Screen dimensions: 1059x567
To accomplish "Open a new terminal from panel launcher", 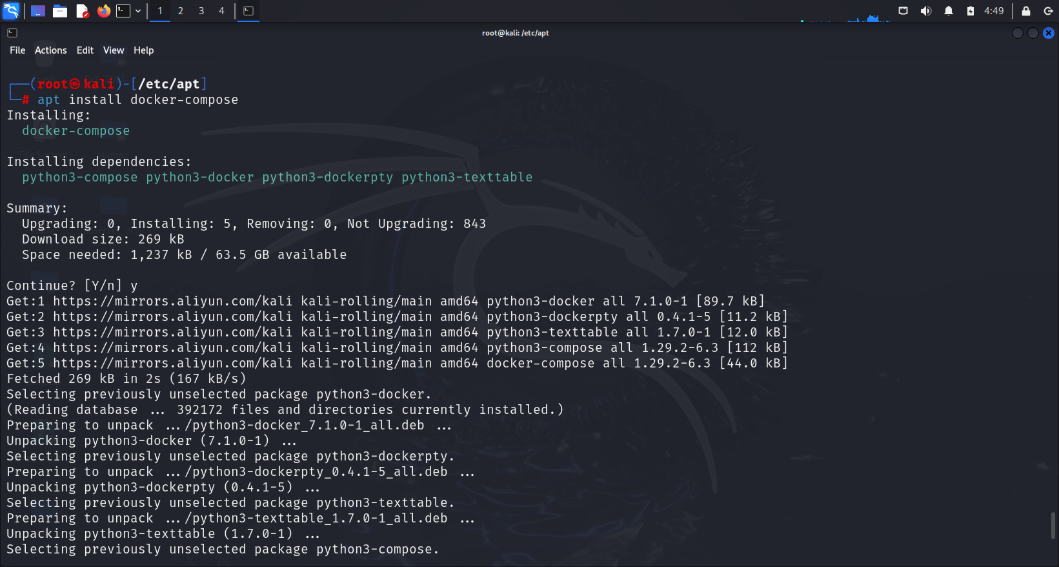I will coord(123,11).
